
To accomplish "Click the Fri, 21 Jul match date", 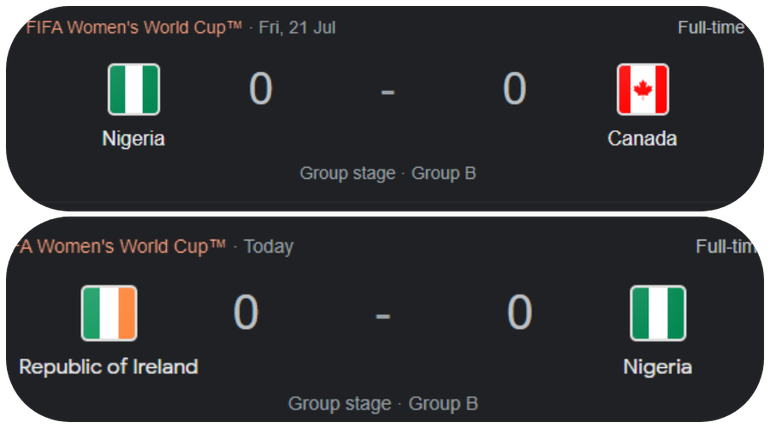I will (297, 28).
